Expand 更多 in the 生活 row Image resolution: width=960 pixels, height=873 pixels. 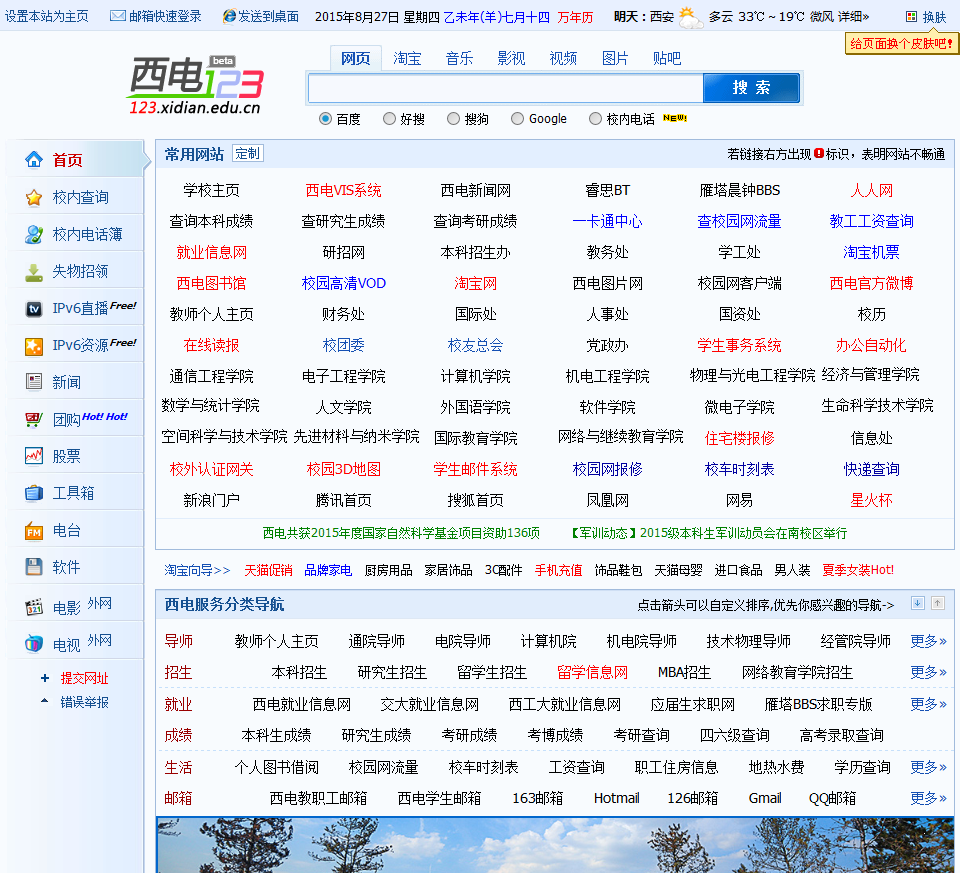(x=928, y=768)
